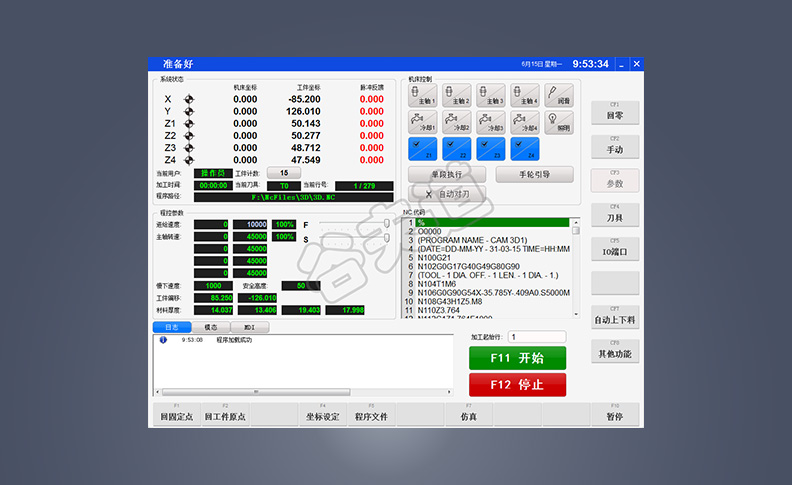Switch on coolant 1 (冷却1)
This screenshot has width=792, height=485.
[x=421, y=123]
